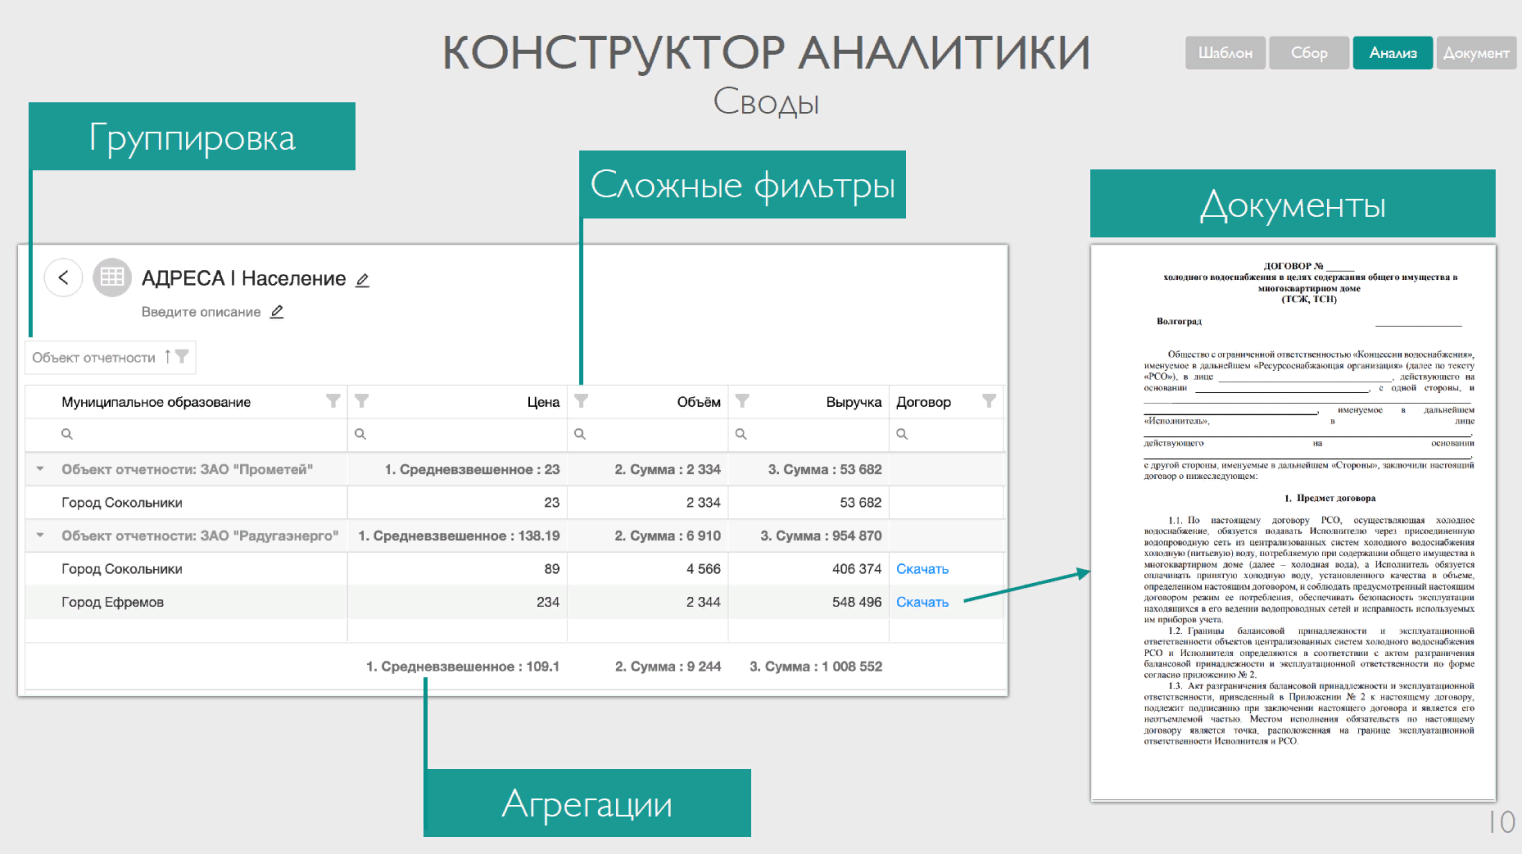Open filter on Объект отчетности grouping chip

coord(182,356)
